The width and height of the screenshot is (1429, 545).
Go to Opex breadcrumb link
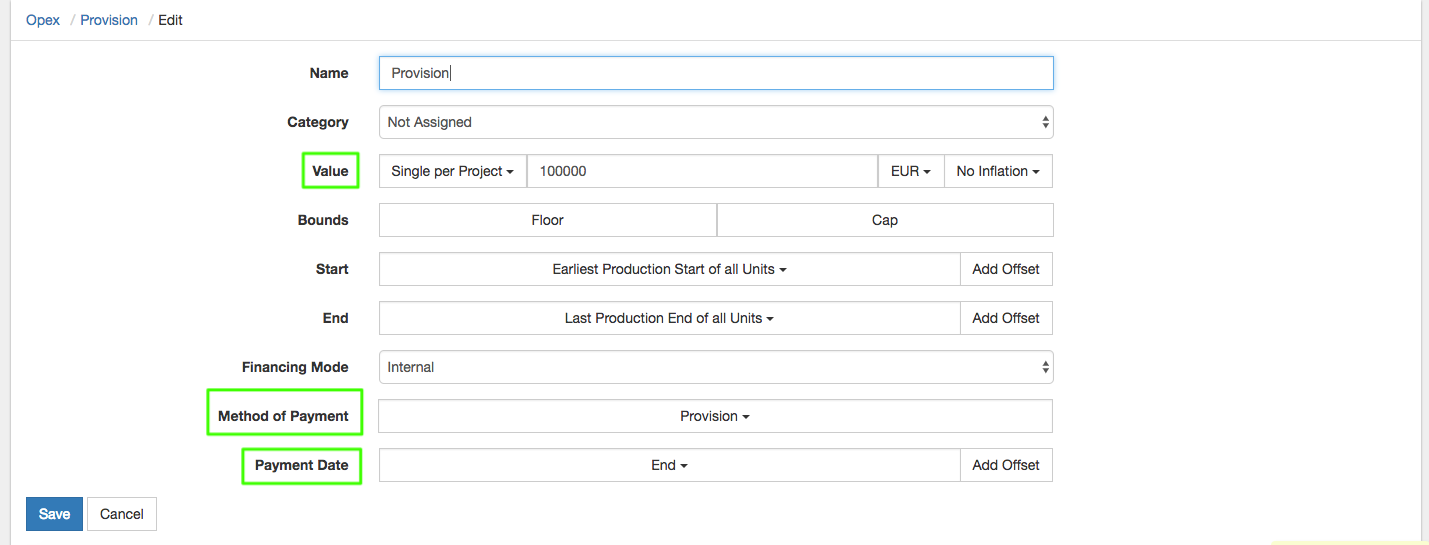(43, 20)
